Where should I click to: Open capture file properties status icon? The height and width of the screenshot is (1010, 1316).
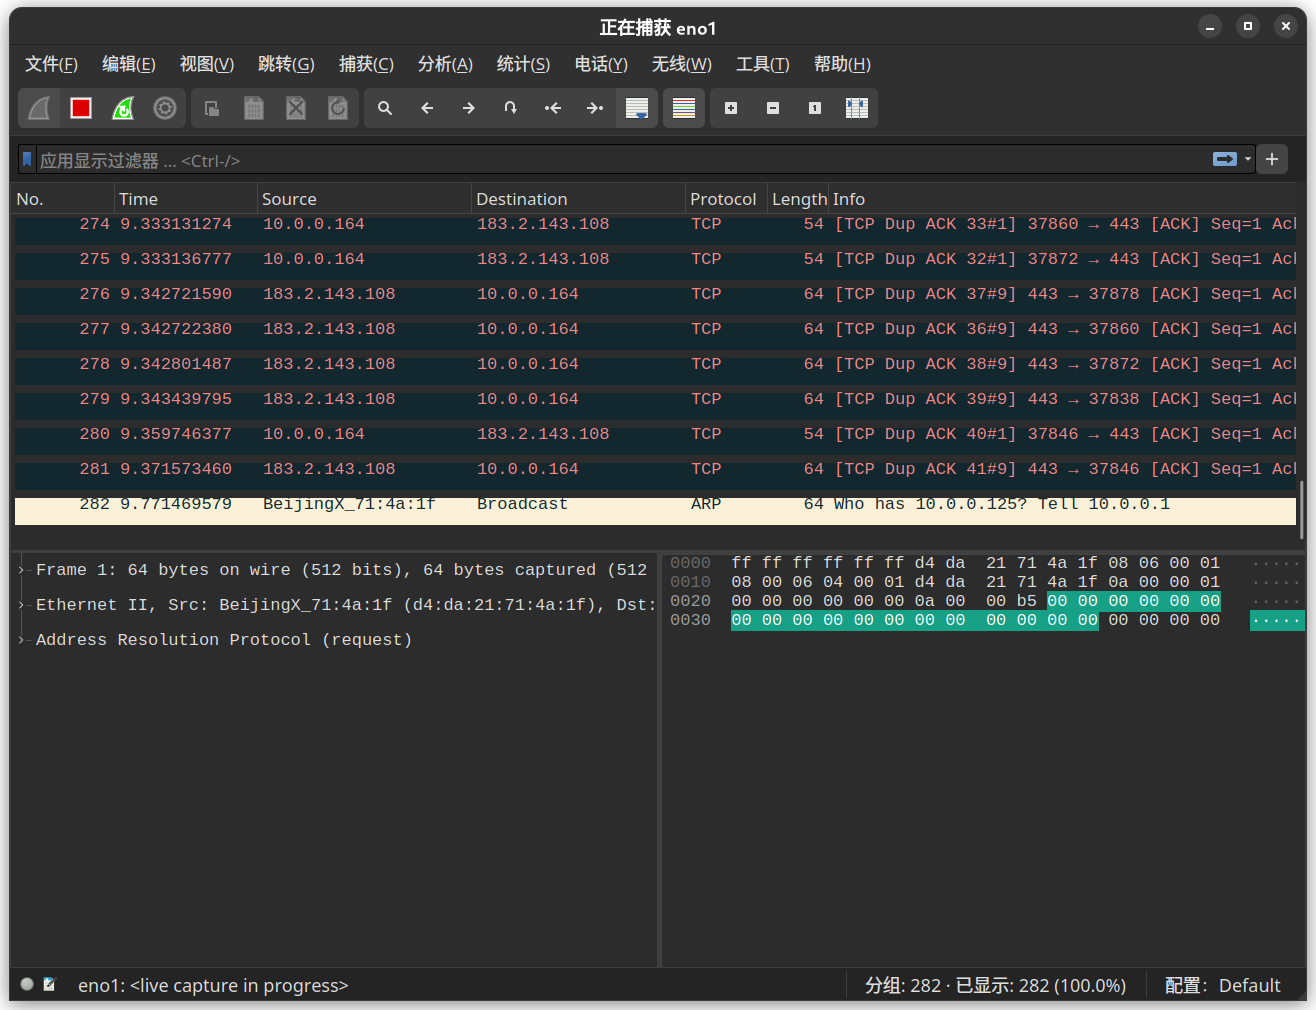coord(49,984)
